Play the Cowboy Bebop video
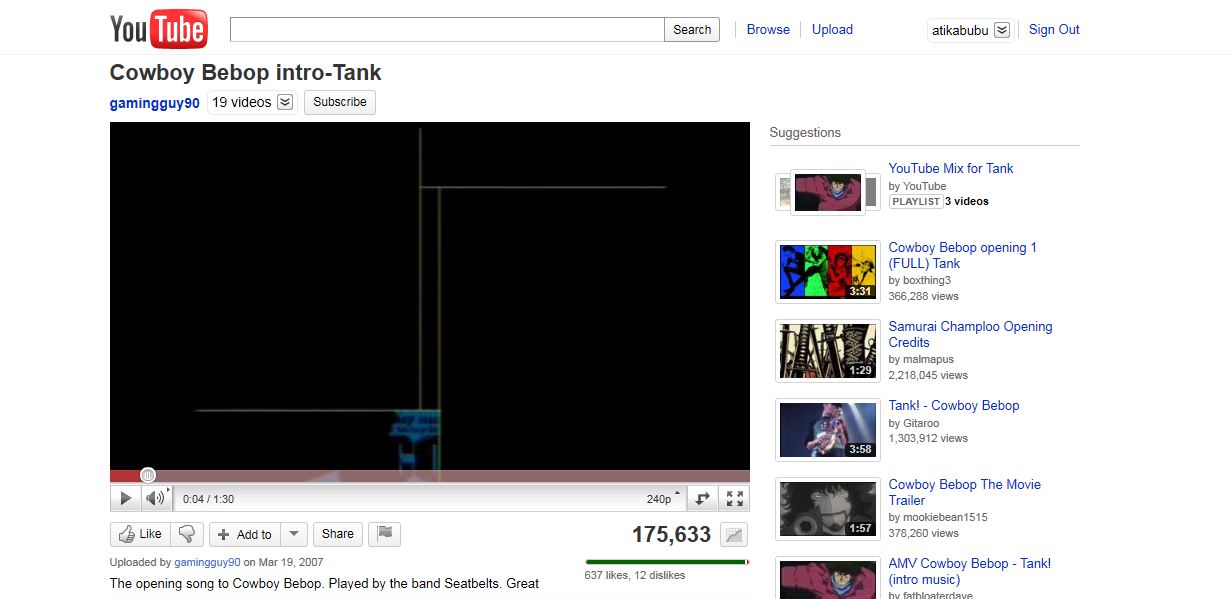The height and width of the screenshot is (599, 1232). point(125,498)
